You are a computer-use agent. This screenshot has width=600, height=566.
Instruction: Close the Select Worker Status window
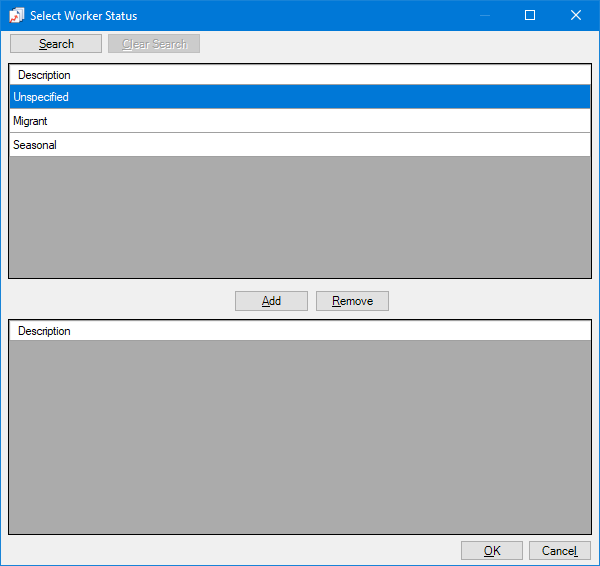click(x=576, y=15)
